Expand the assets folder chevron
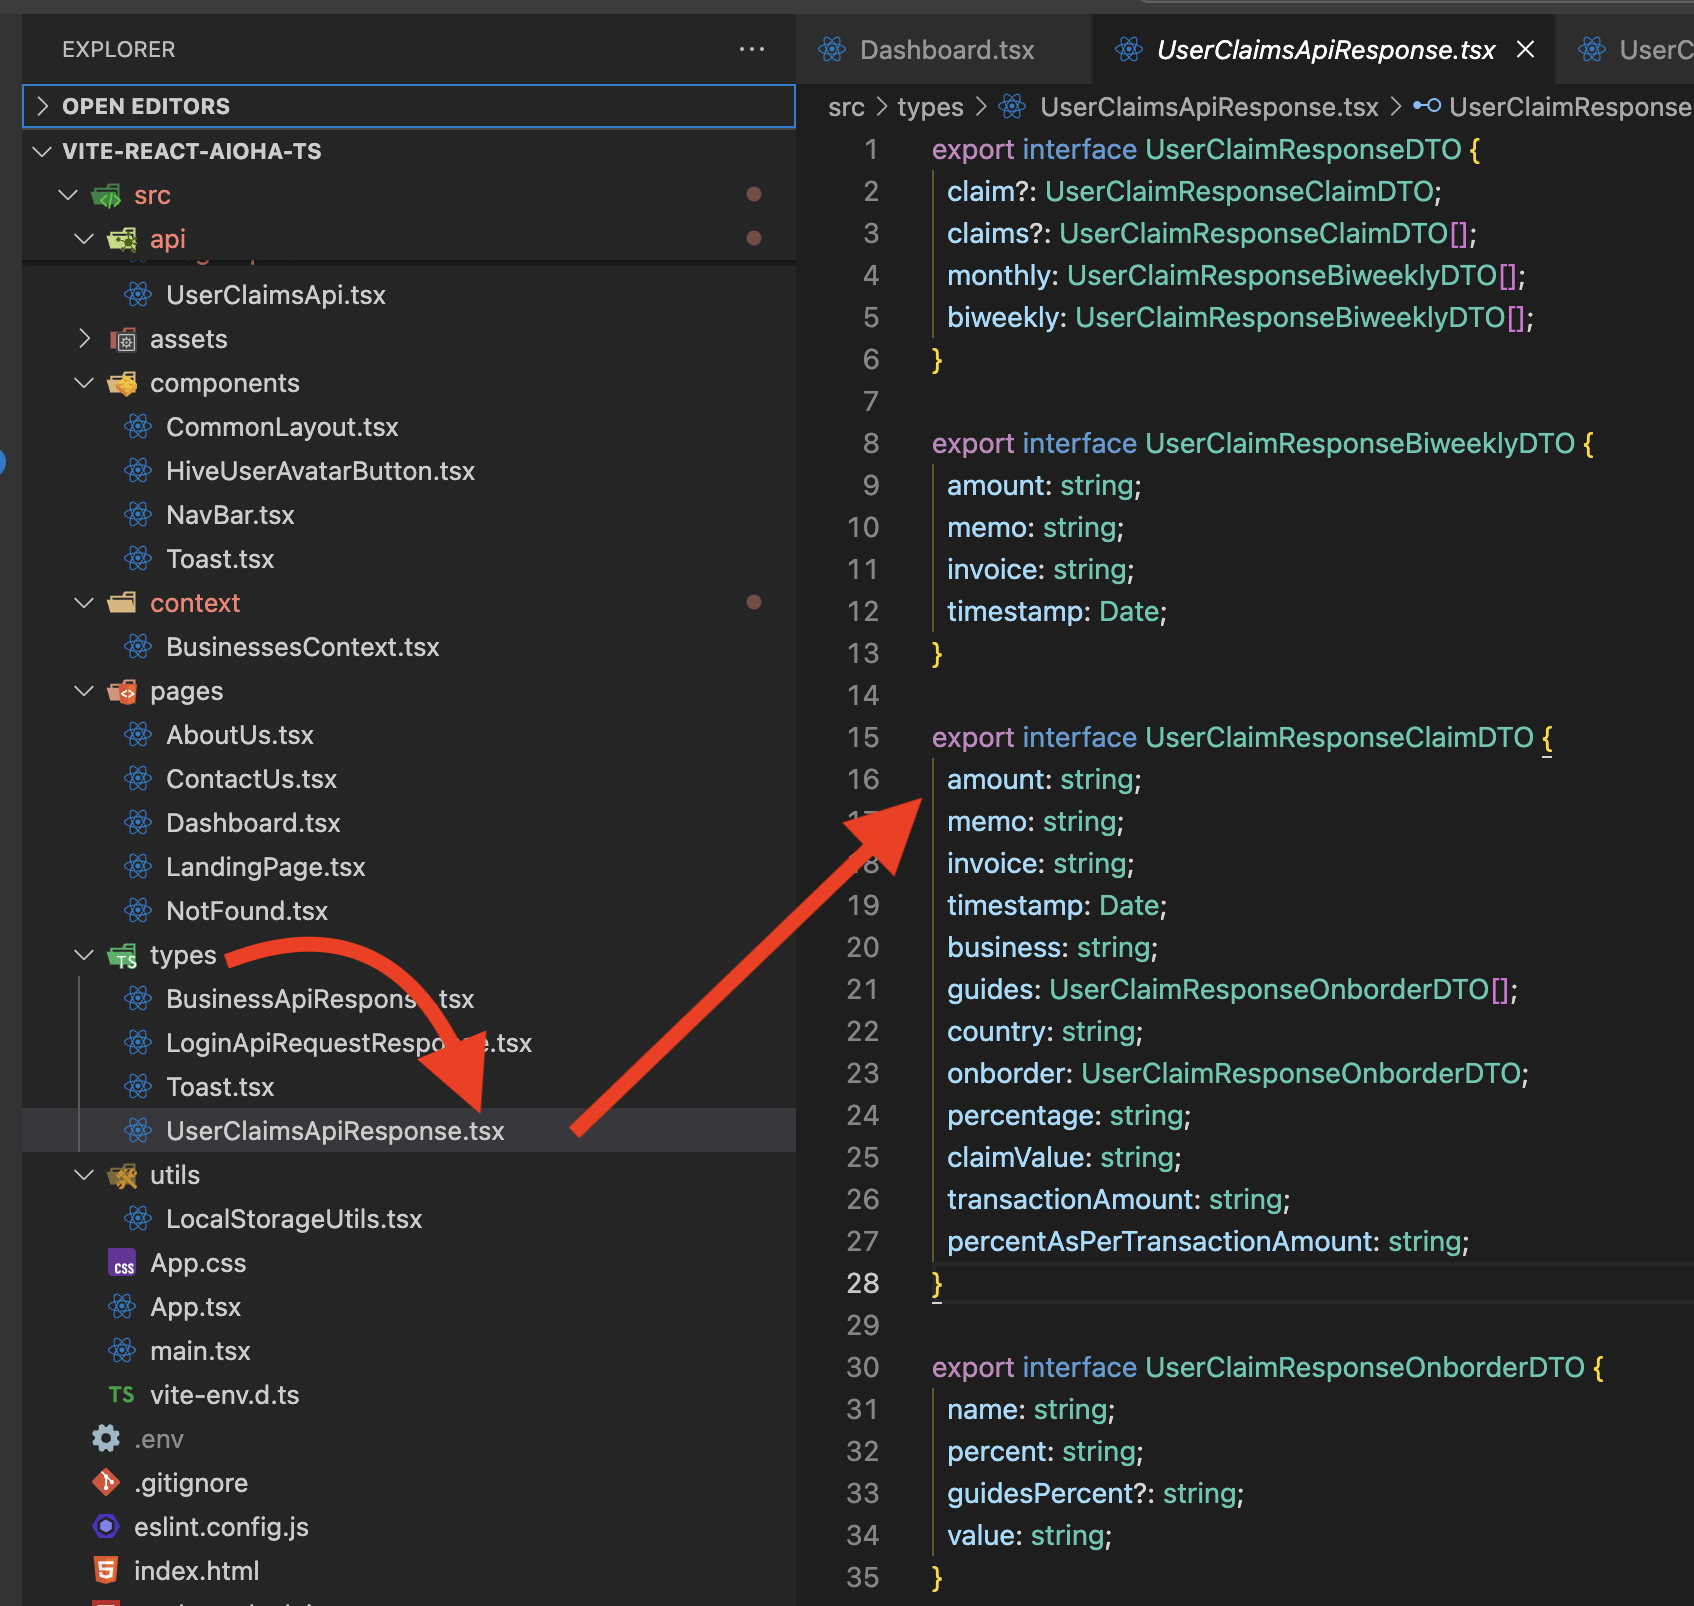This screenshot has width=1694, height=1606. 84,339
